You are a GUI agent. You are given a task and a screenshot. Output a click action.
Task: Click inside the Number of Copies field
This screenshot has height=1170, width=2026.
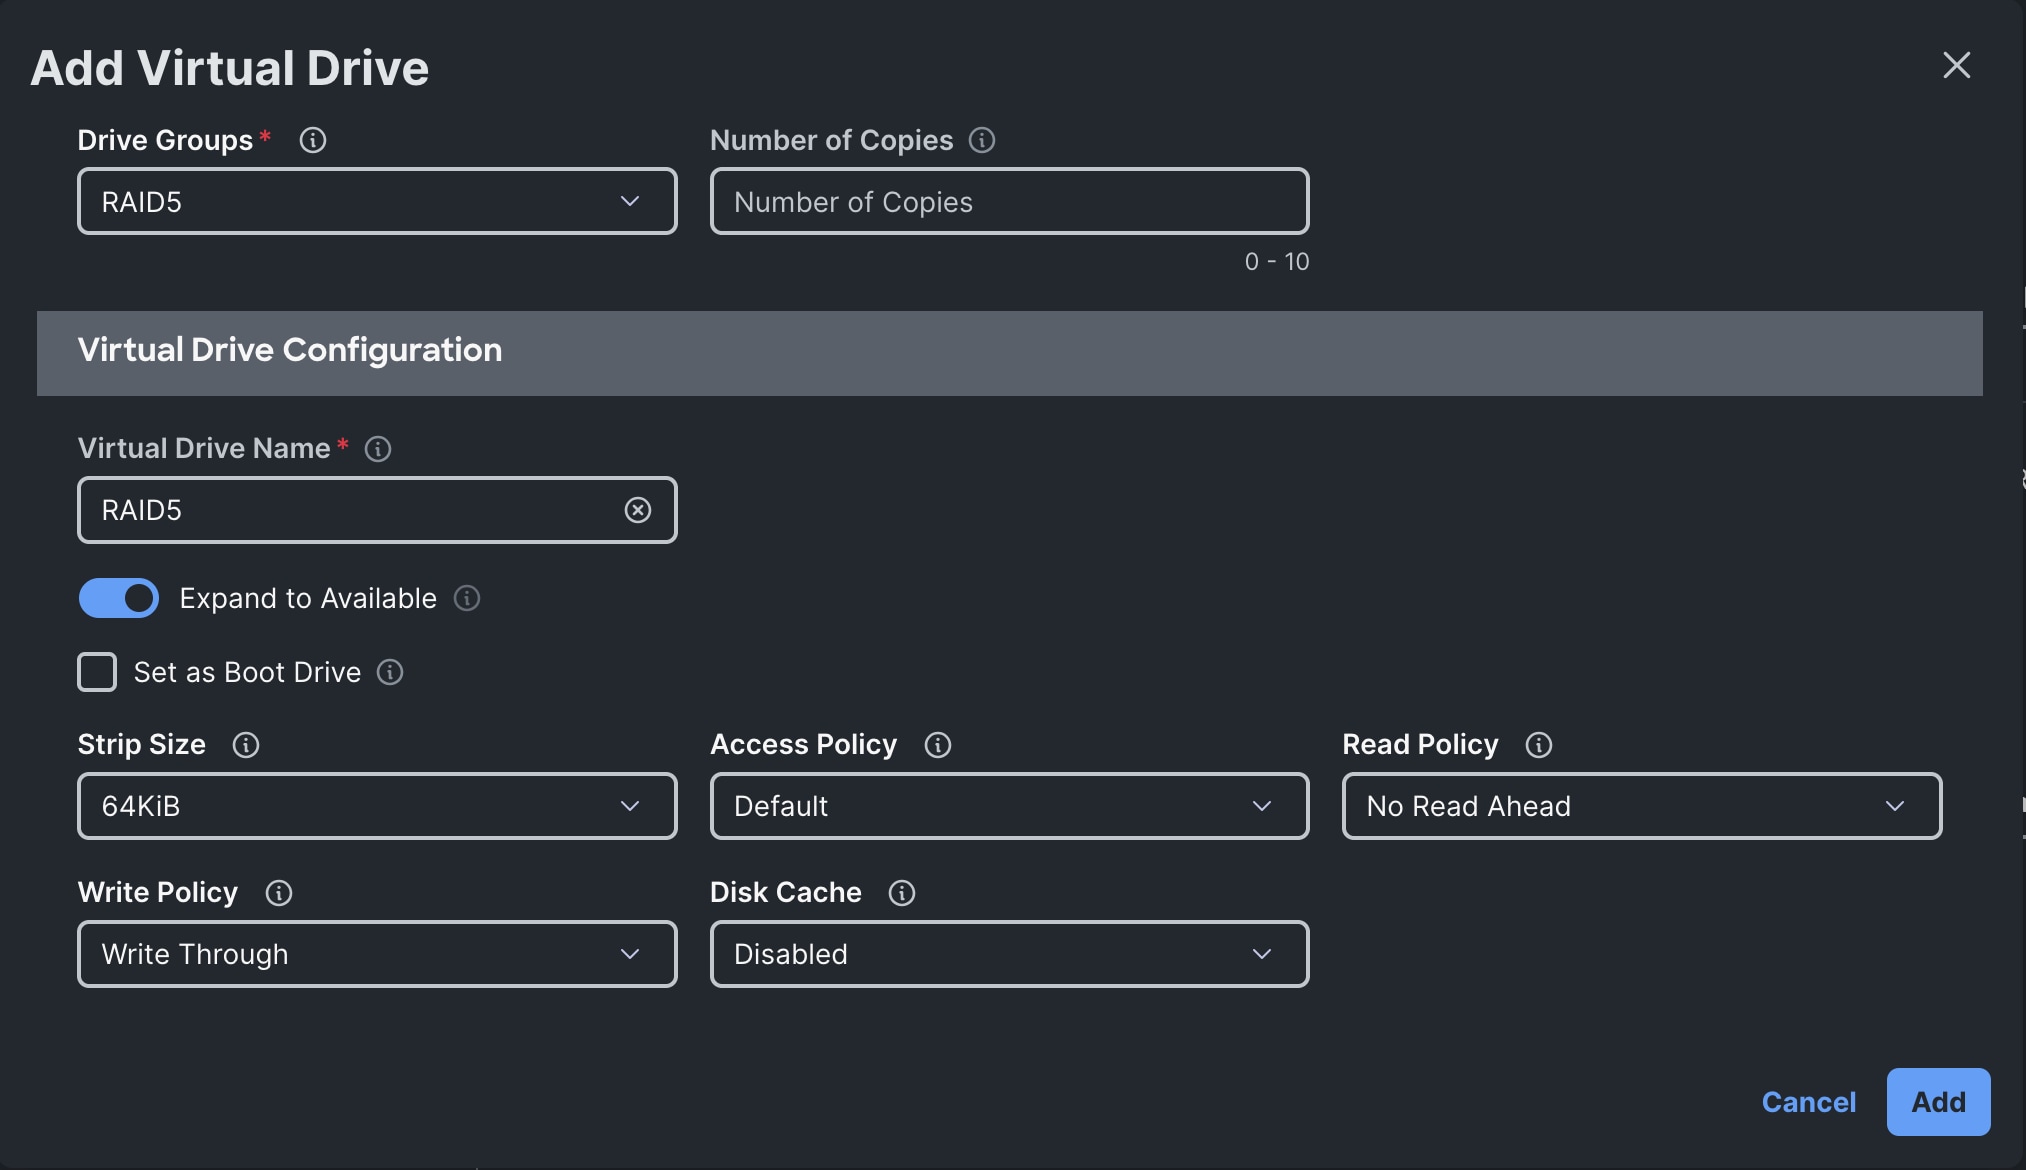click(1008, 201)
